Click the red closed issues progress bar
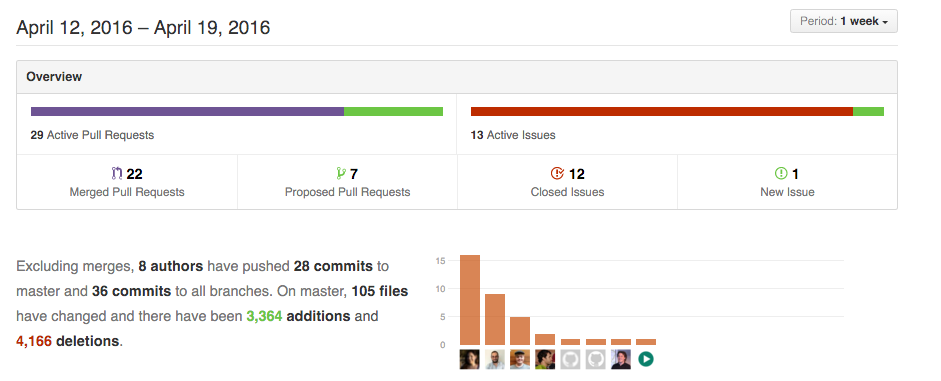Image resolution: width=941 pixels, height=381 pixels. pyautogui.click(x=662, y=112)
